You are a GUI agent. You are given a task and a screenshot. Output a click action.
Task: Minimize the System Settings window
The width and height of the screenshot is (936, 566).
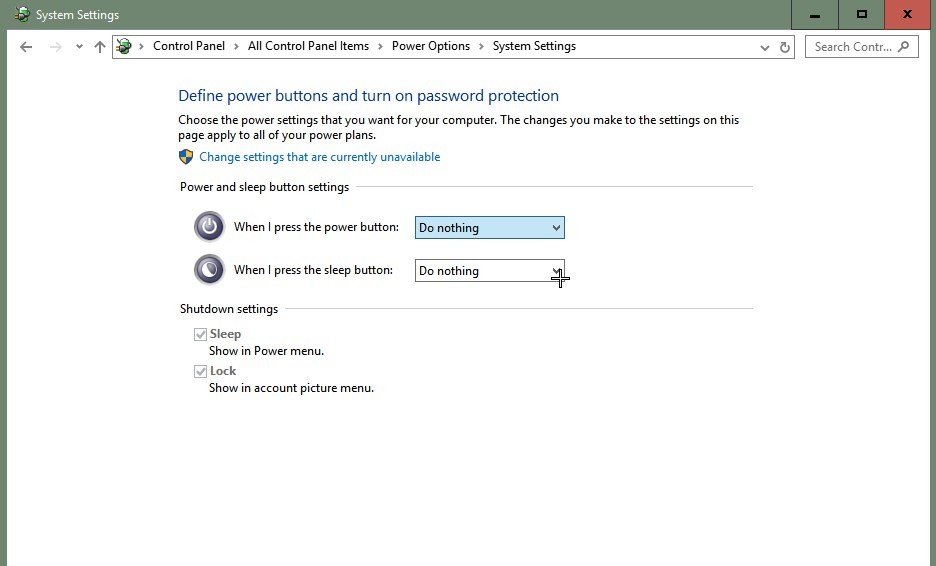(814, 14)
